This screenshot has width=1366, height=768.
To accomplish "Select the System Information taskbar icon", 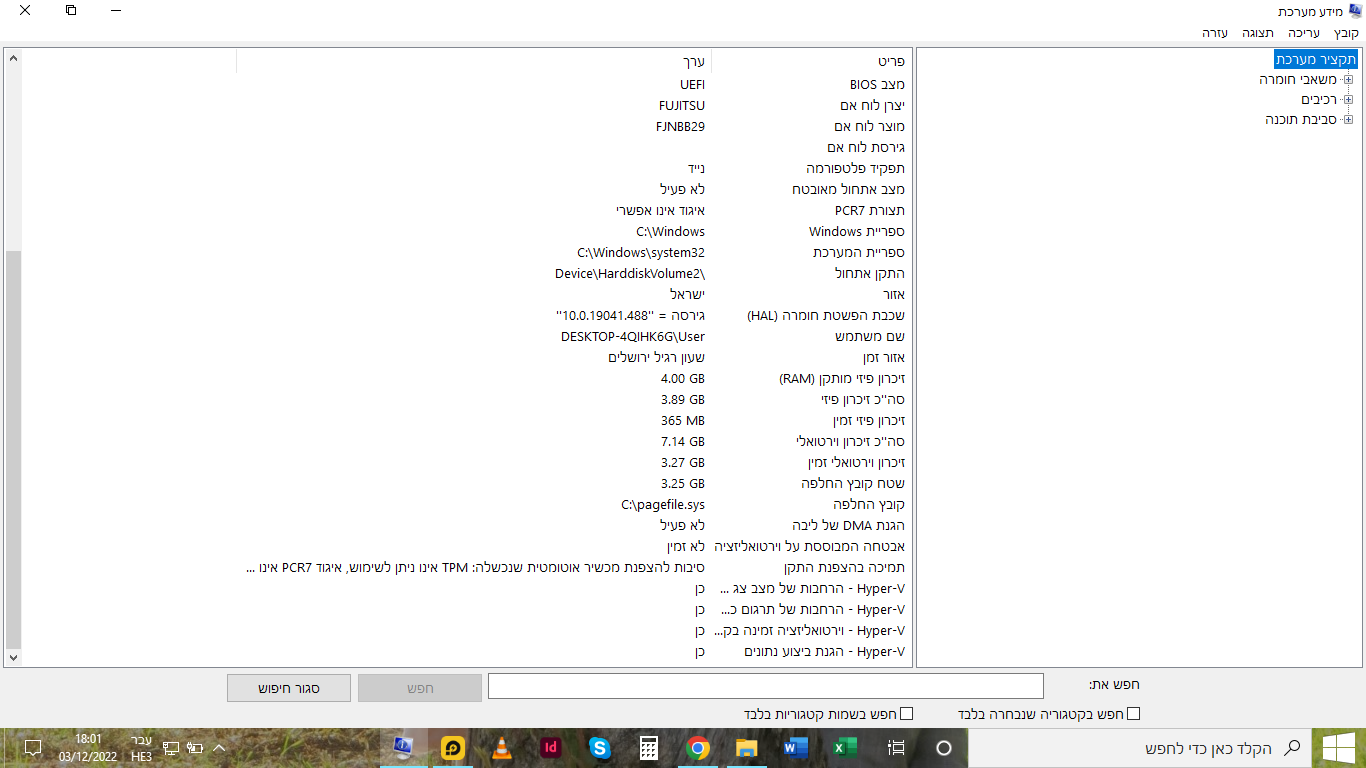I will [x=404, y=747].
